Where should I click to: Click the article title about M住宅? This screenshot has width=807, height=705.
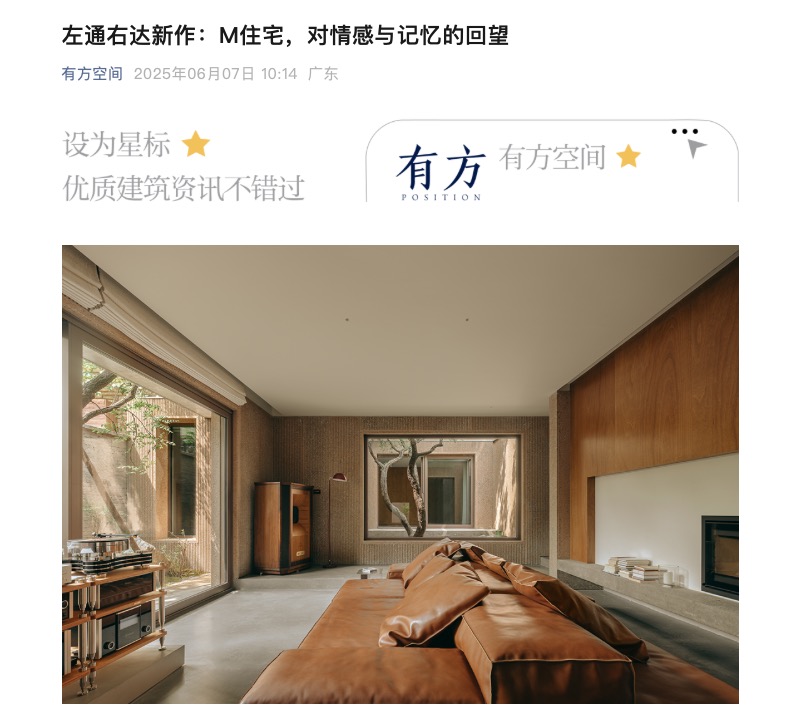[285, 36]
